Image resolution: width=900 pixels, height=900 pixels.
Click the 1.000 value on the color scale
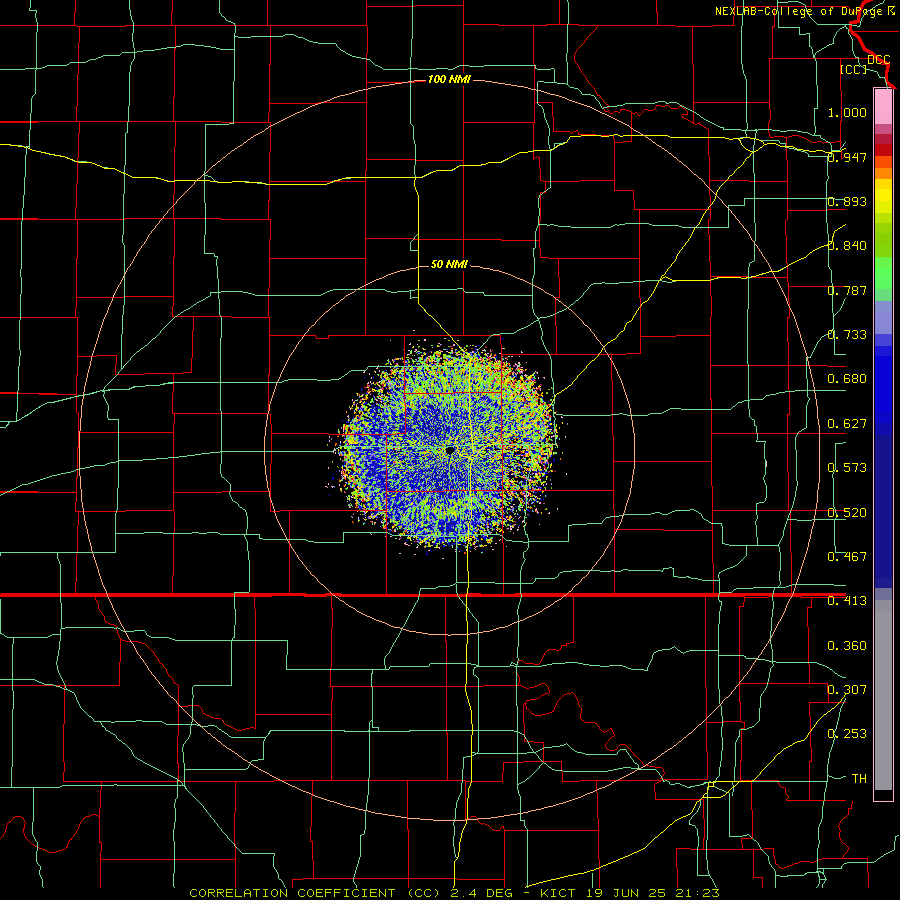pyautogui.click(x=847, y=112)
